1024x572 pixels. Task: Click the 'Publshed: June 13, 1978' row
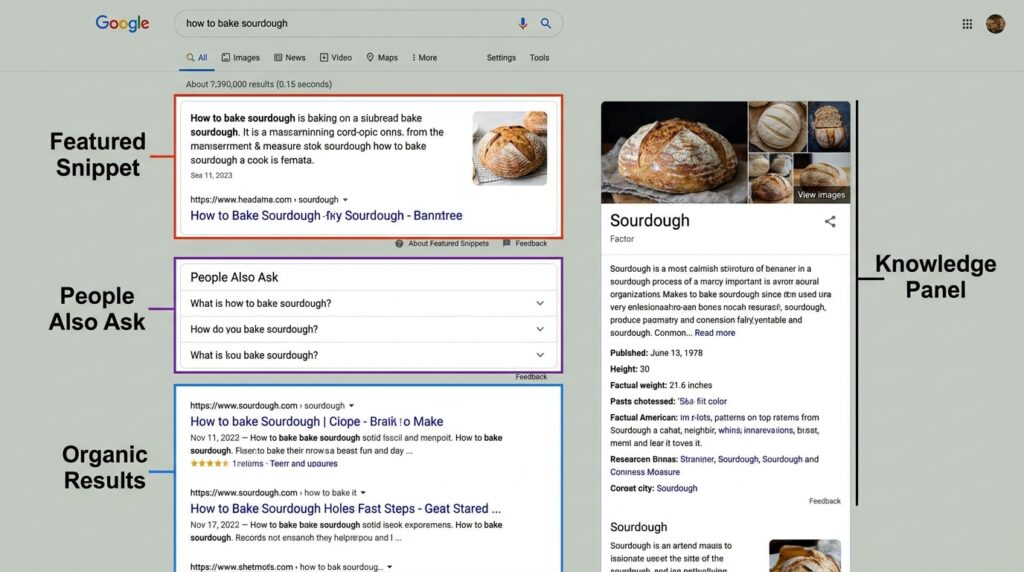tap(656, 353)
